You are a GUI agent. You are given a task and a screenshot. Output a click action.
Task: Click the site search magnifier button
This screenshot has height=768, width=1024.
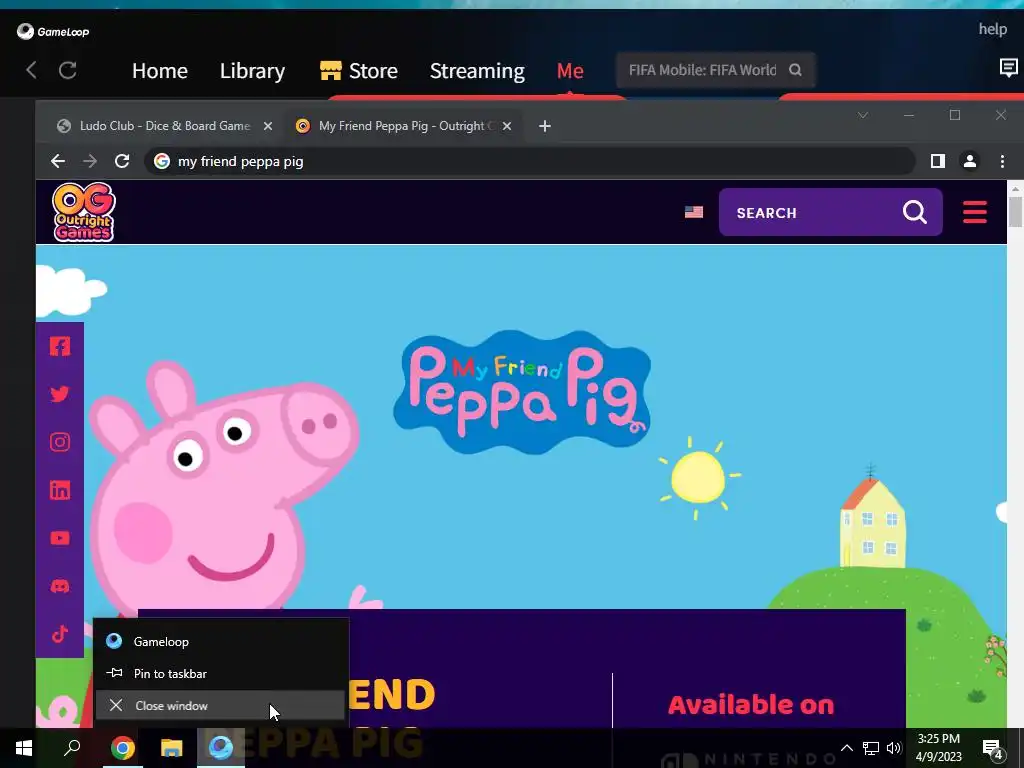click(x=914, y=212)
